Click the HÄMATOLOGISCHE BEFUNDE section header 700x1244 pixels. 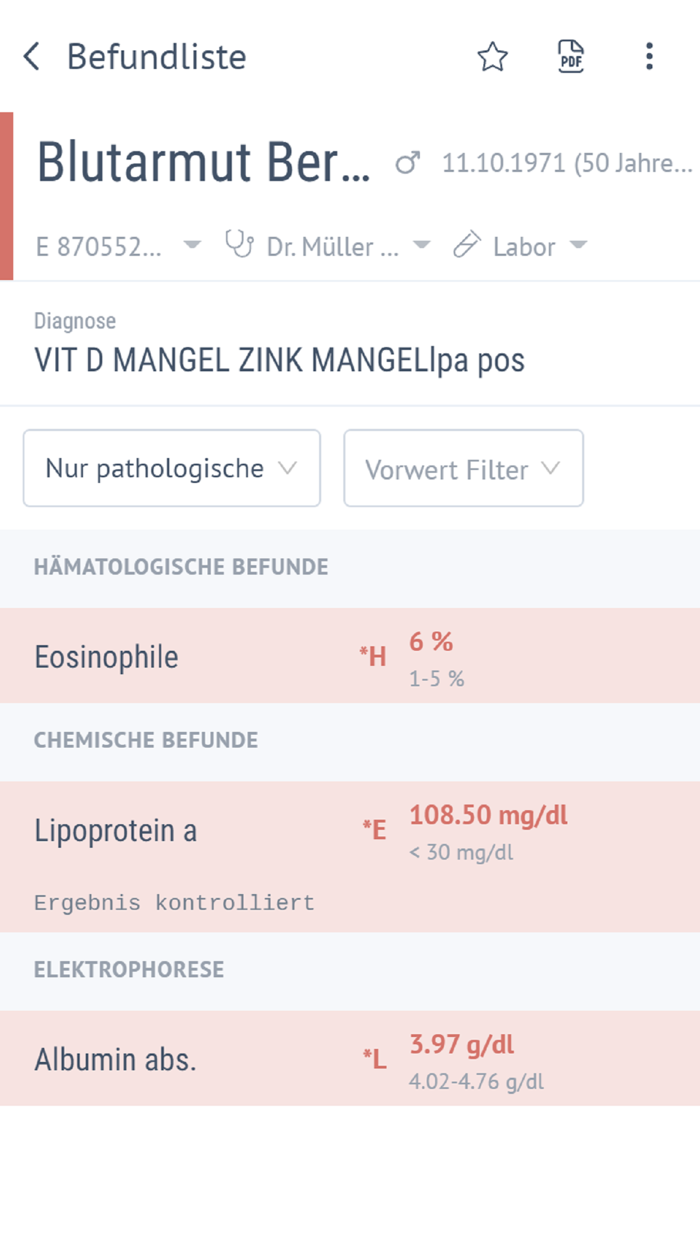point(180,567)
